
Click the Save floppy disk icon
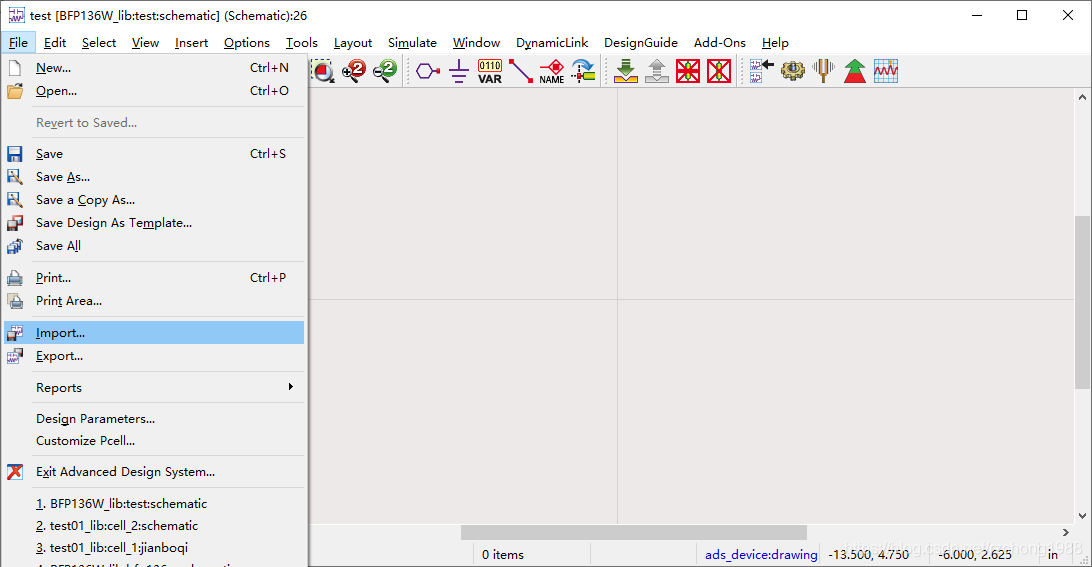click(15, 154)
